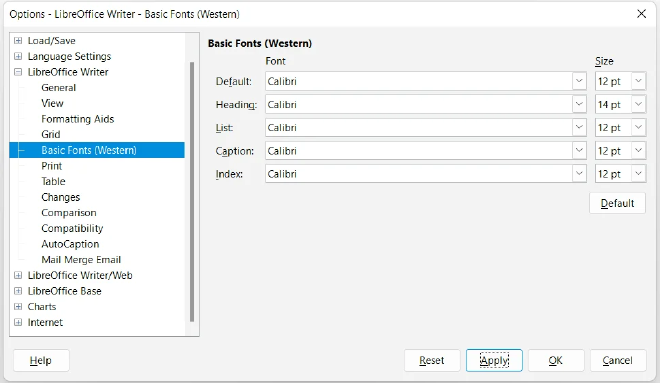
Task: Select General under LibreOffice Writer
Action: coord(59,88)
